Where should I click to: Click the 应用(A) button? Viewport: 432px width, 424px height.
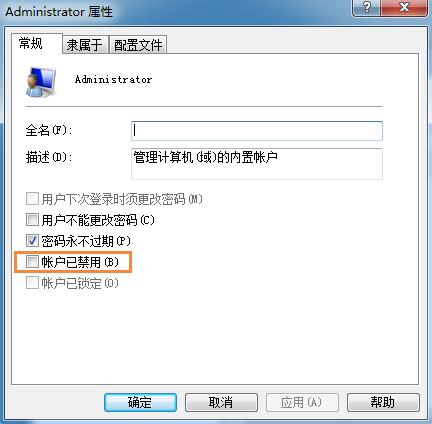(302, 402)
